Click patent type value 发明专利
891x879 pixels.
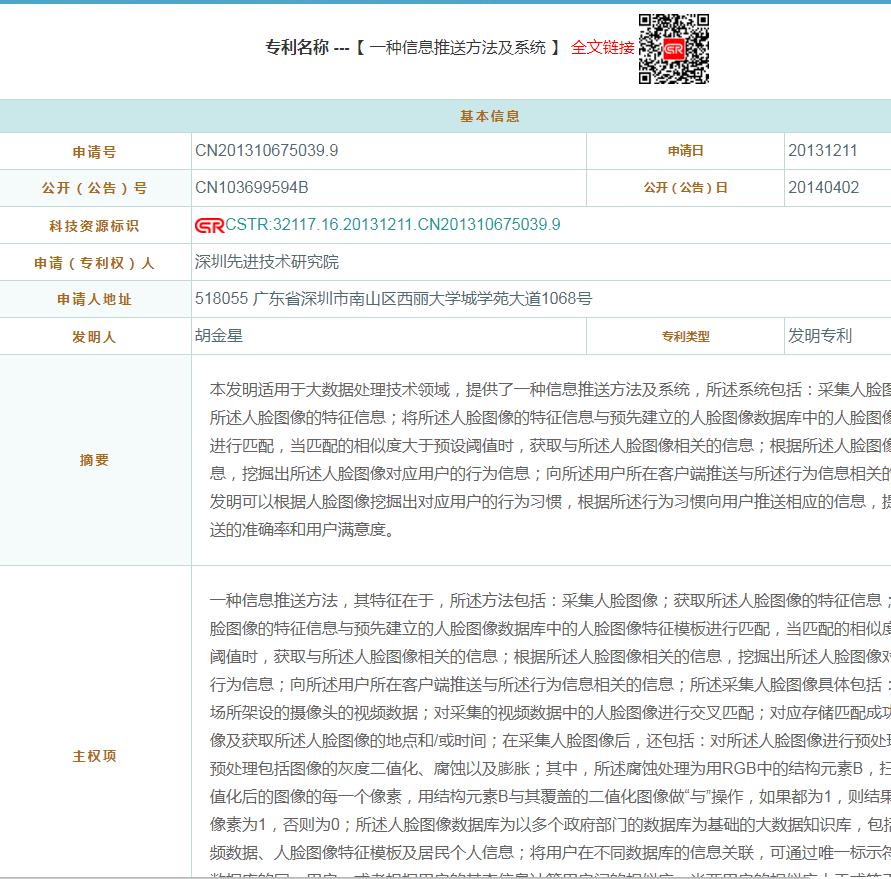coord(819,336)
